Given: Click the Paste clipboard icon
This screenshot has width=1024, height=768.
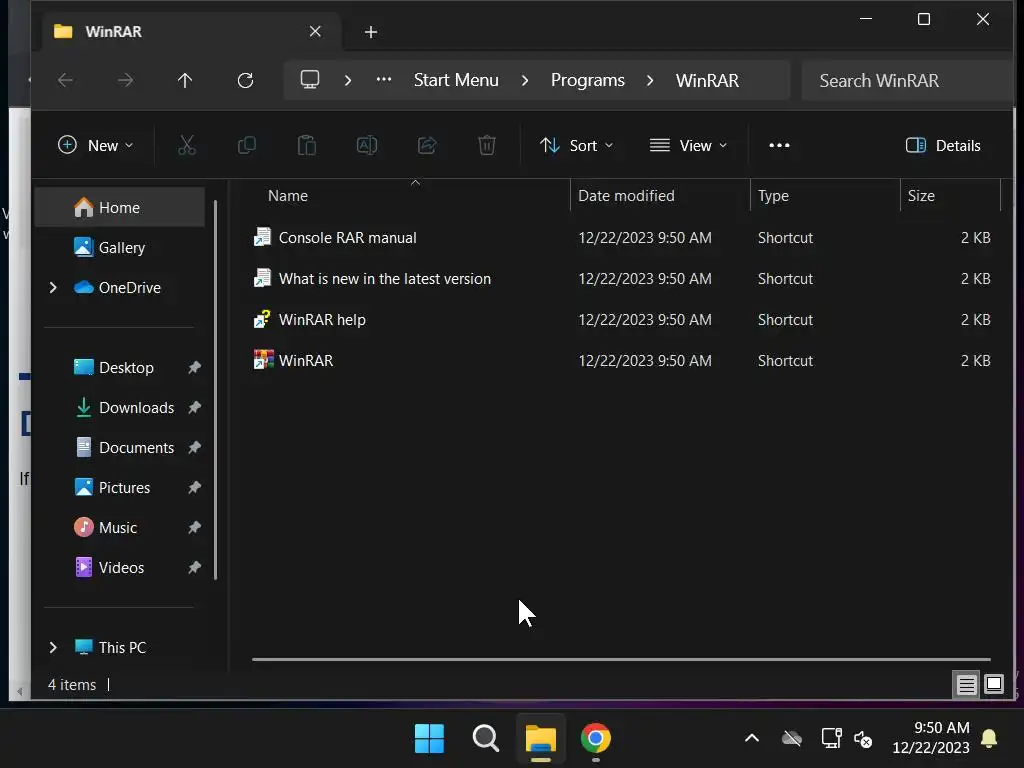Looking at the screenshot, I should point(307,145).
